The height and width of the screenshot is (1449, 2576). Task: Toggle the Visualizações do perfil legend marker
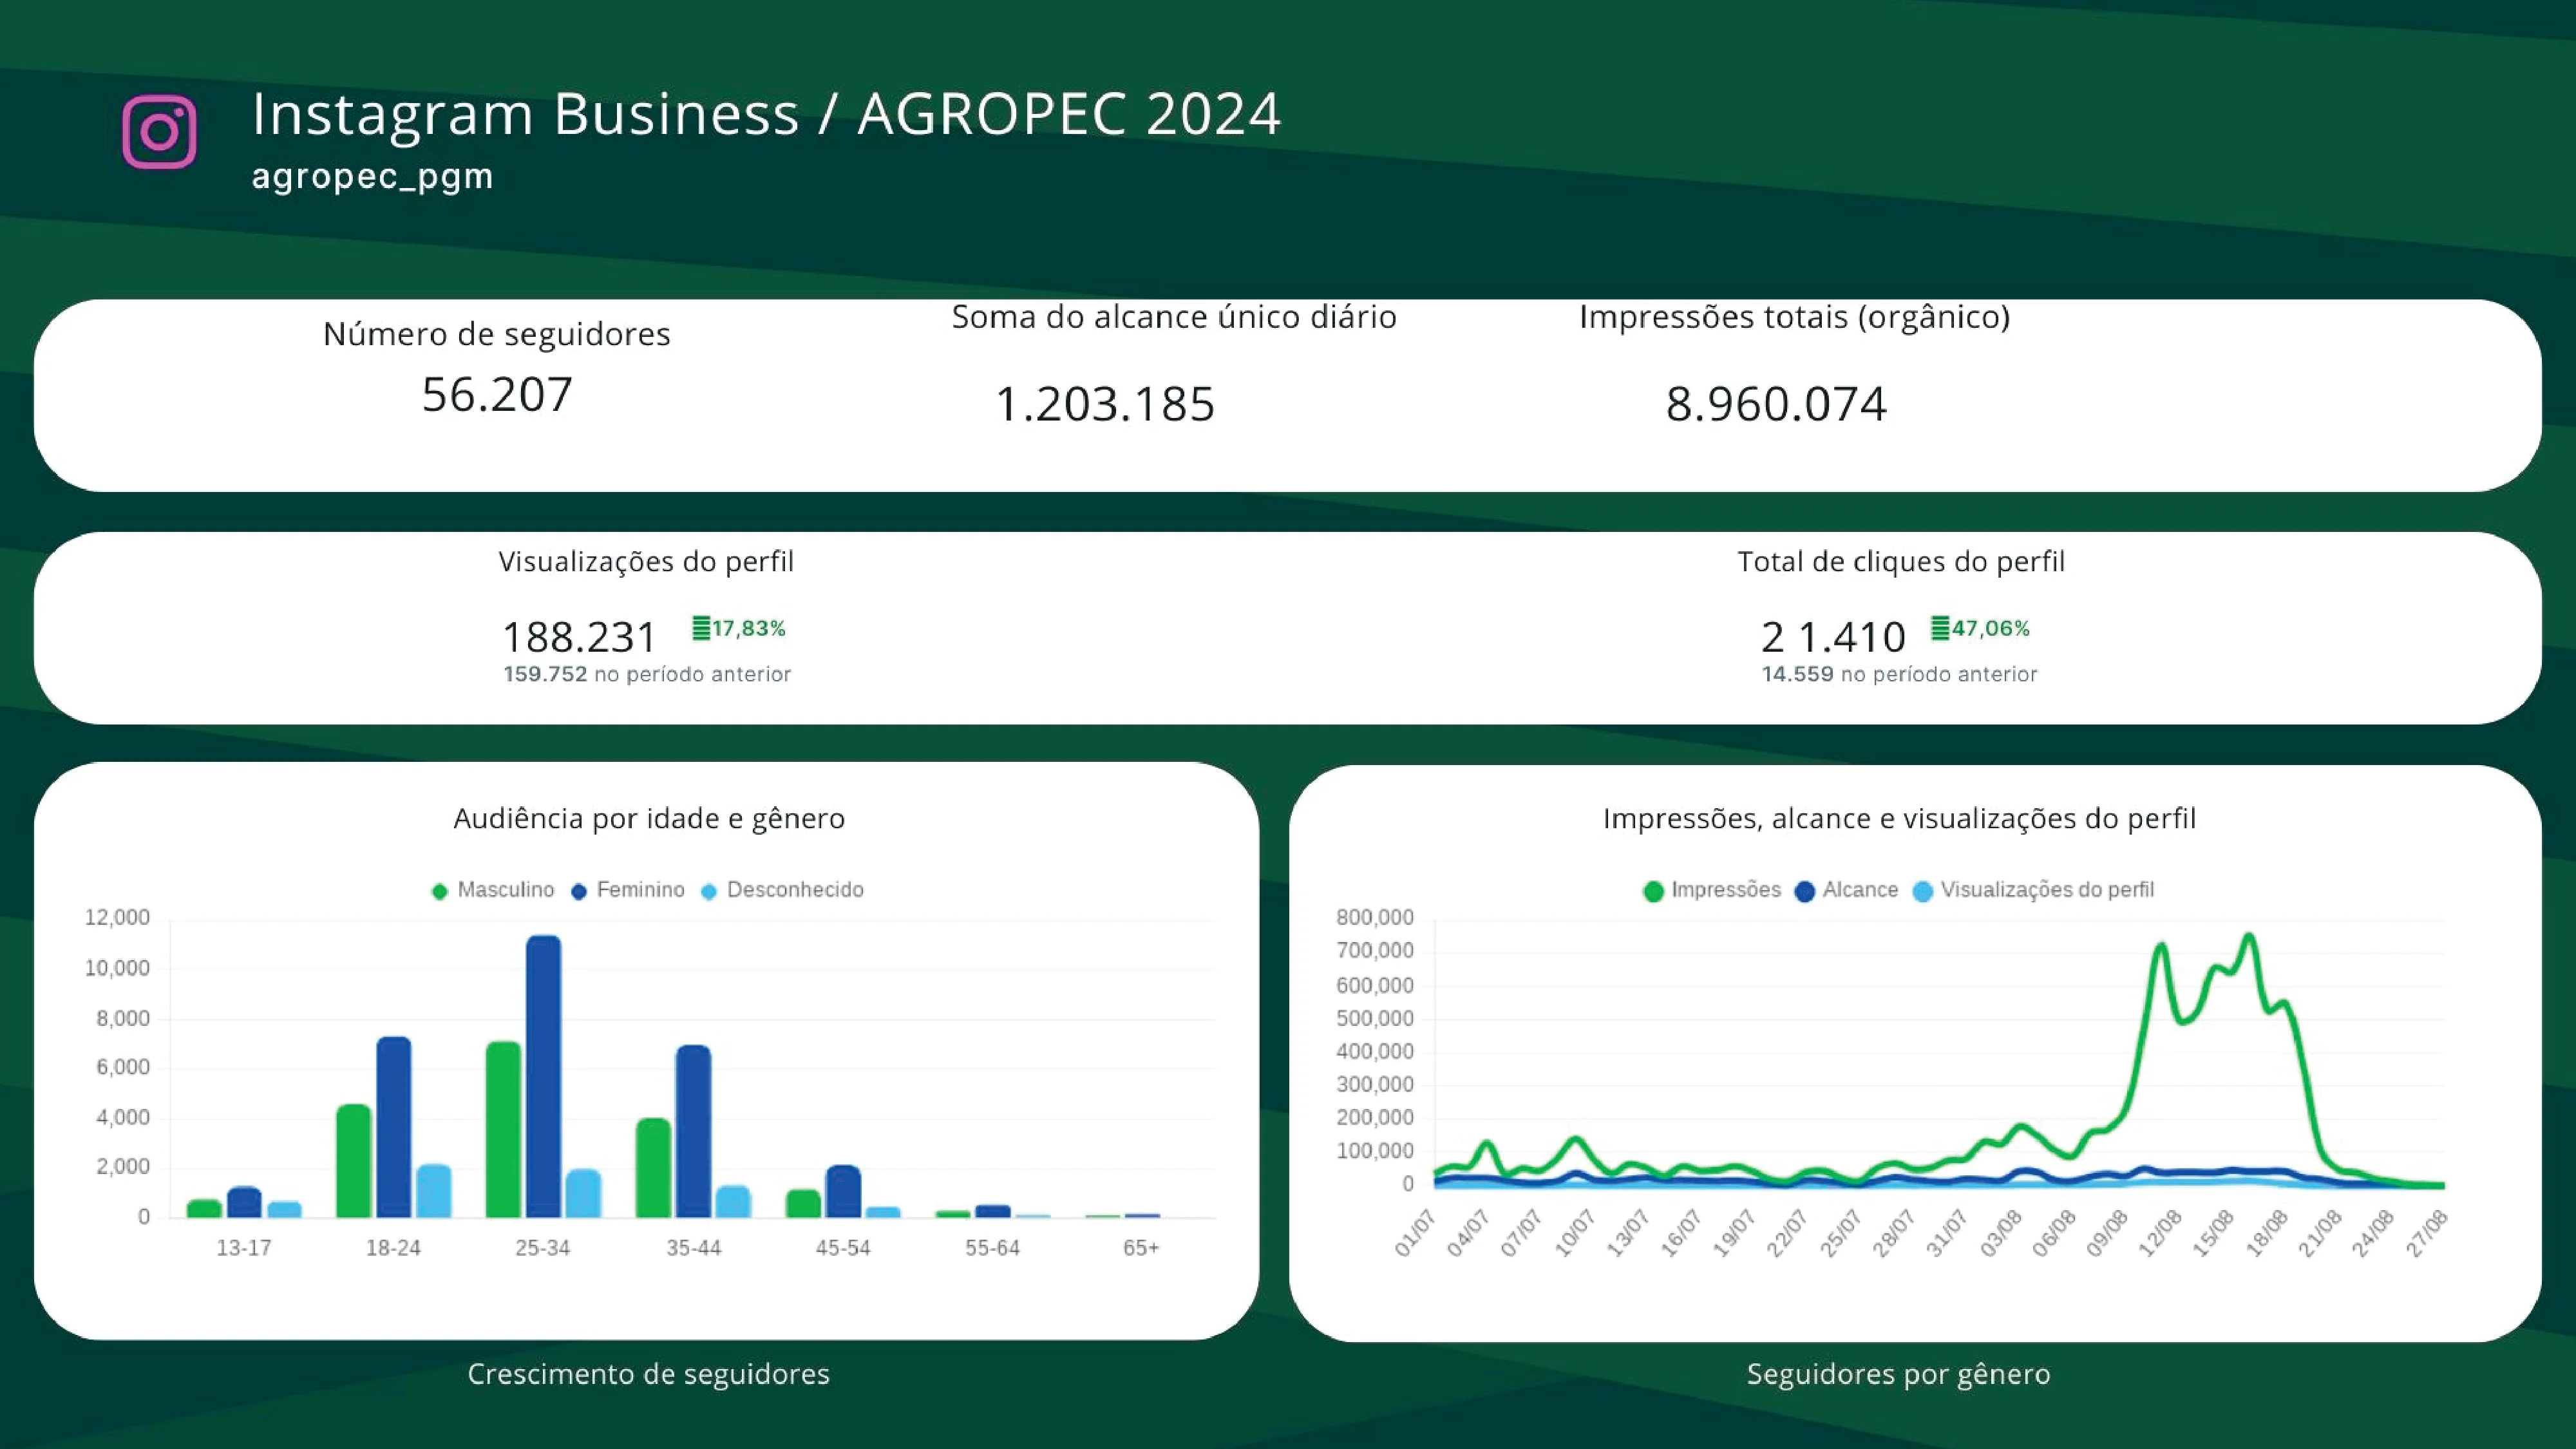(x=1923, y=891)
